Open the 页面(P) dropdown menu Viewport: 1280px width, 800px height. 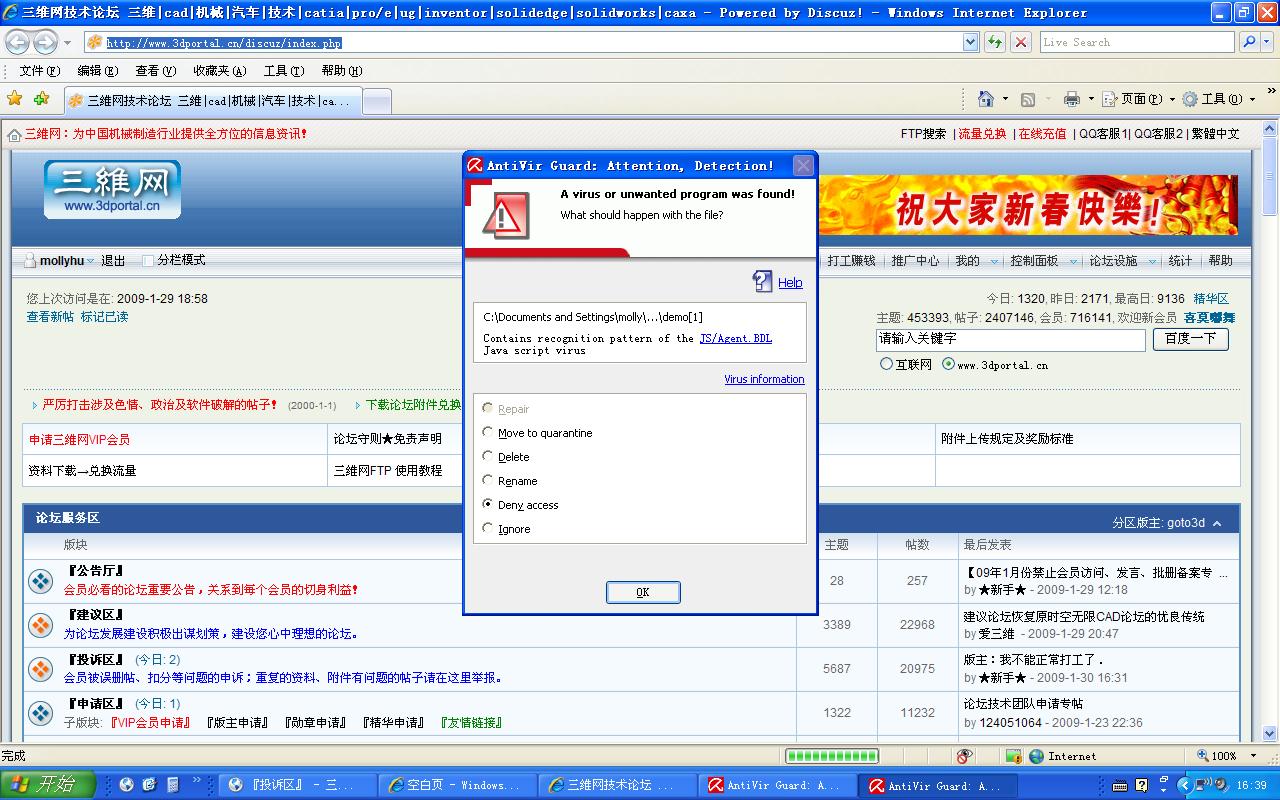click(1139, 99)
